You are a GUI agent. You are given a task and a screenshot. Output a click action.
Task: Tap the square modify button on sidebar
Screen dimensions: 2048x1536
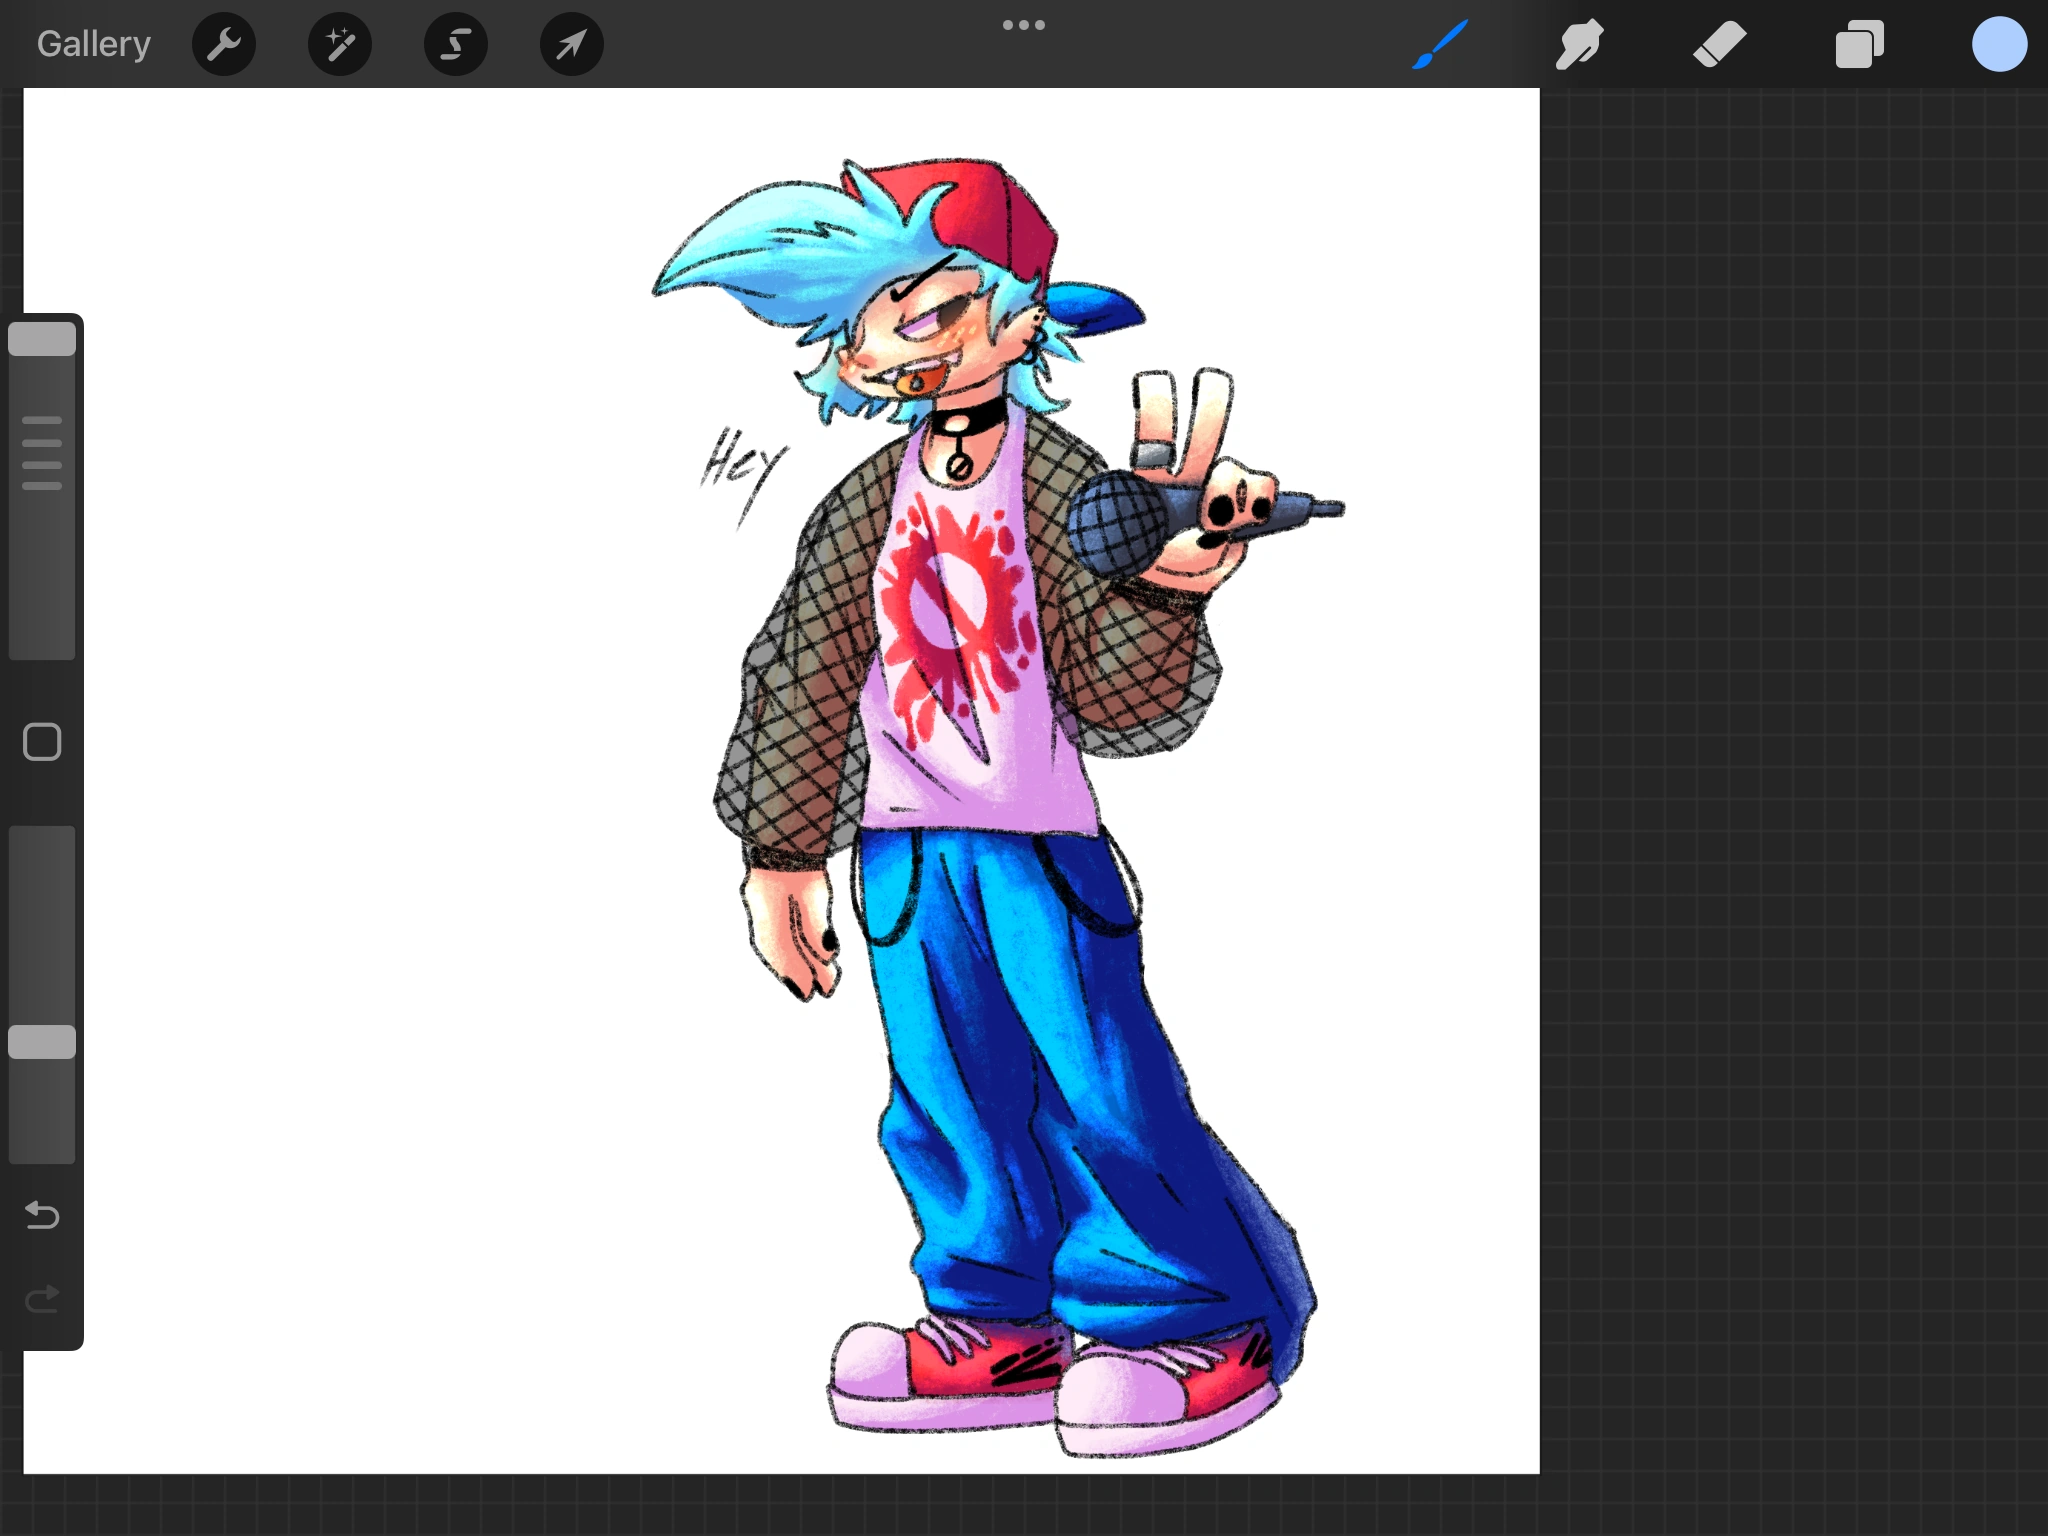coord(42,742)
